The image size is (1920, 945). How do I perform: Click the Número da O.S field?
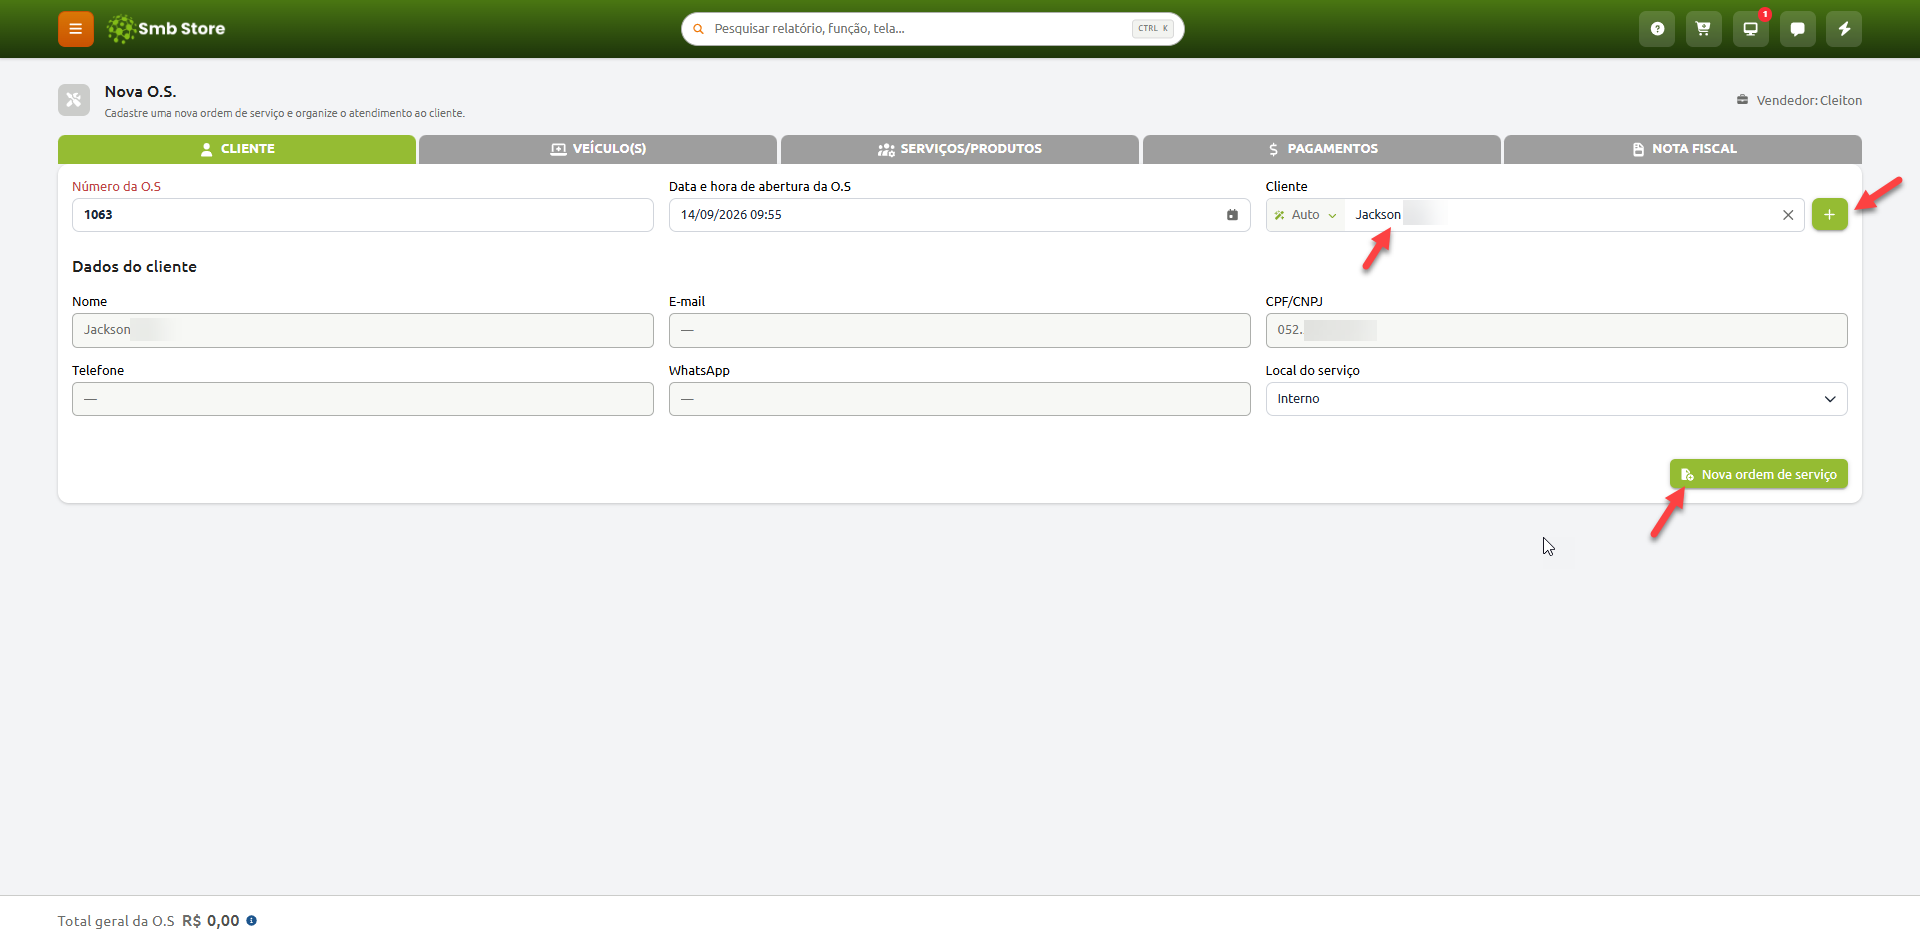coord(362,215)
